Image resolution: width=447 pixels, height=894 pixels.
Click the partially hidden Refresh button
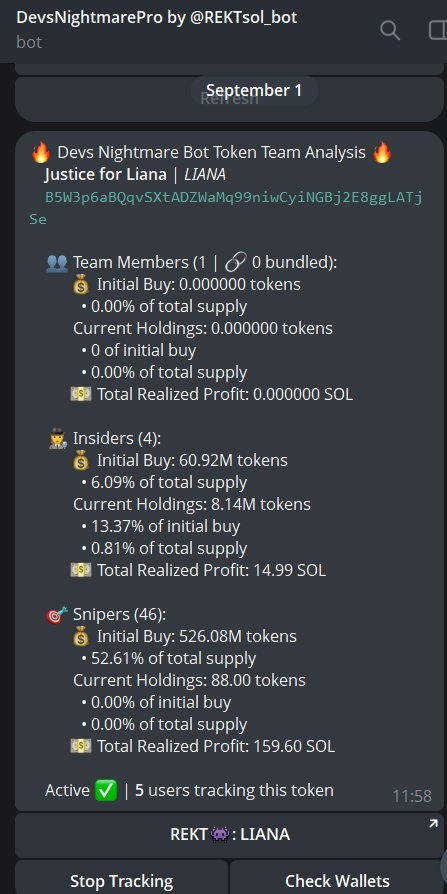coord(229,99)
